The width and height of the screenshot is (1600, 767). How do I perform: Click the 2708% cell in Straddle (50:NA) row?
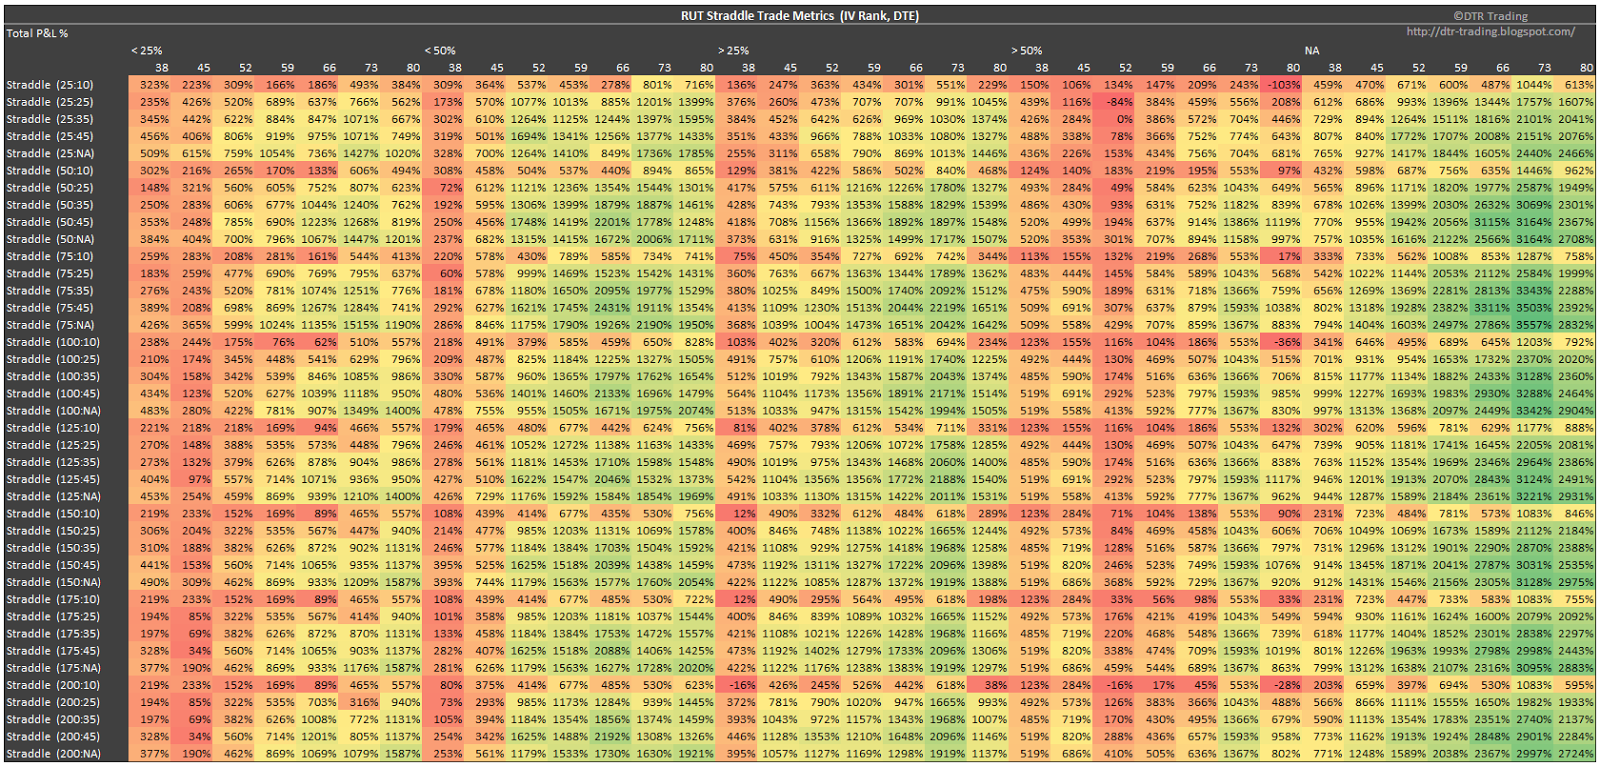click(1575, 239)
